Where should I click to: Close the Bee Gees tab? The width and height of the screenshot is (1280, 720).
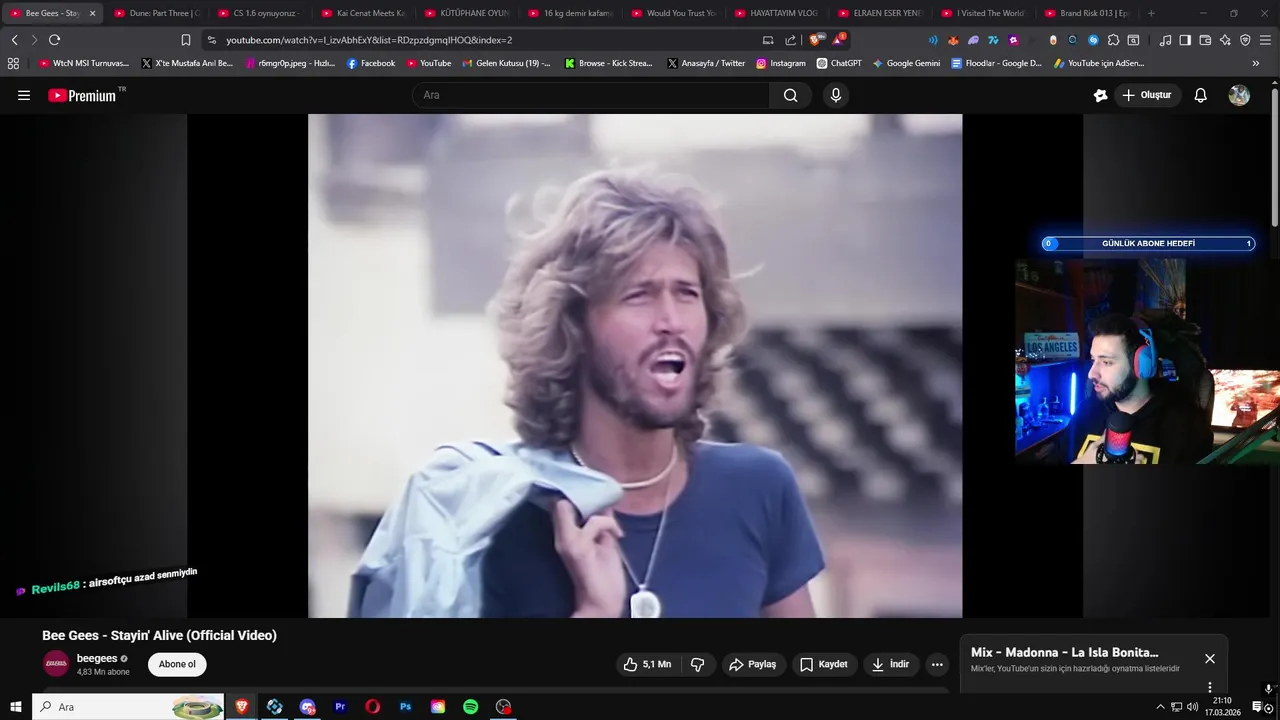click(92, 13)
